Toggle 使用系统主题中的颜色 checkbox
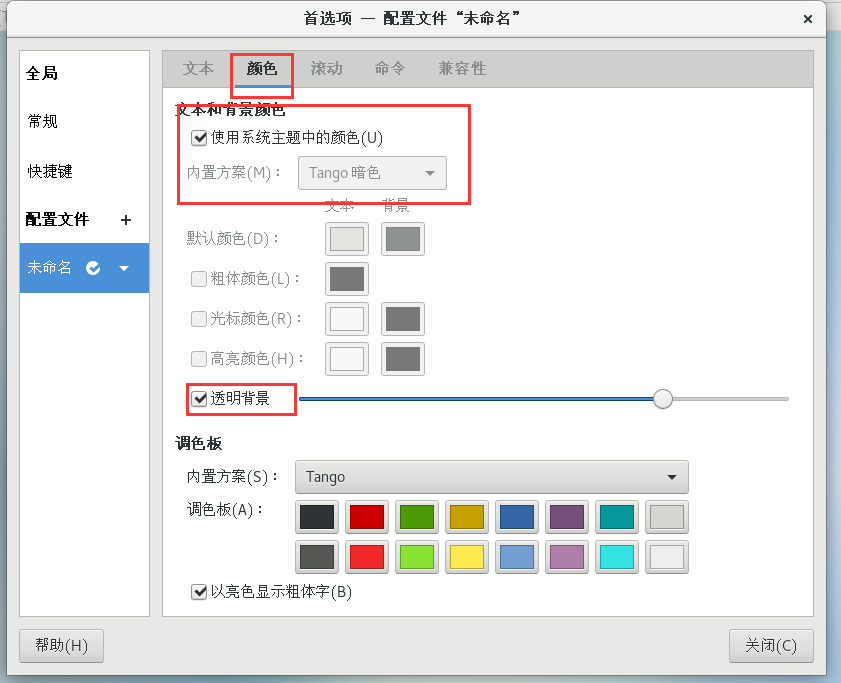The width and height of the screenshot is (841, 683). (199, 138)
